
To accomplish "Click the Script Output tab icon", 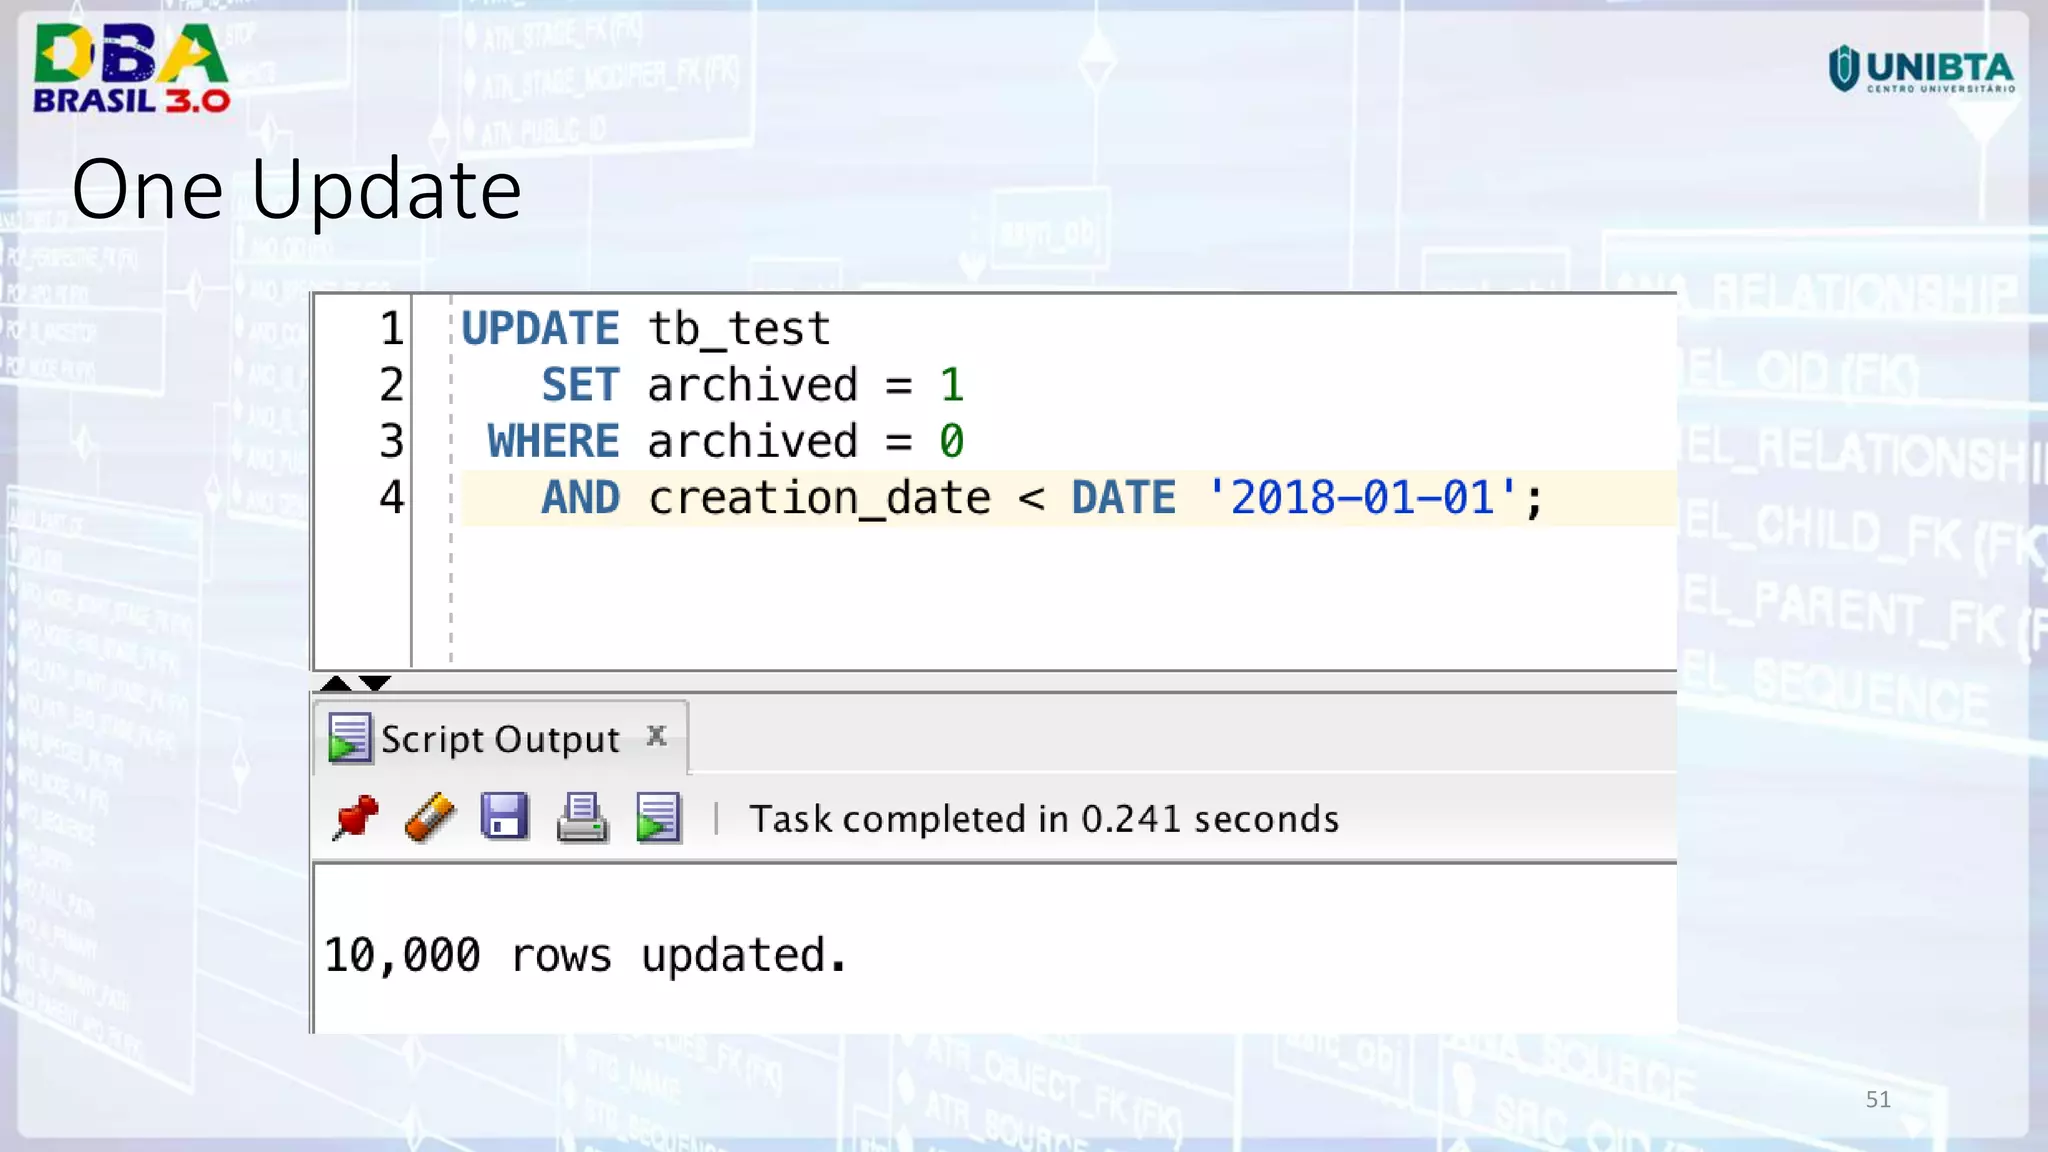I will pyautogui.click(x=350, y=739).
